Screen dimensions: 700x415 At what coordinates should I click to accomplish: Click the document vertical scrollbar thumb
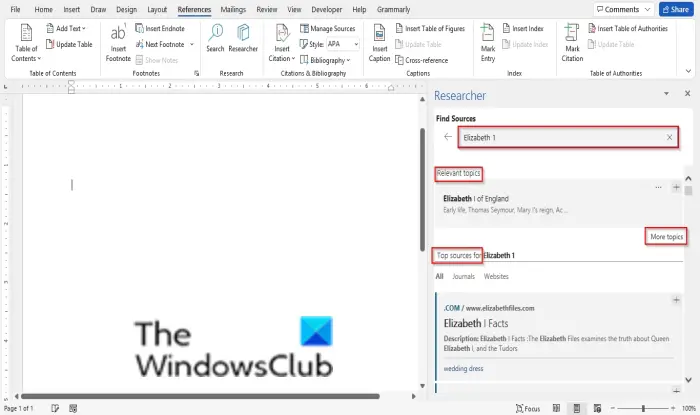[422, 190]
